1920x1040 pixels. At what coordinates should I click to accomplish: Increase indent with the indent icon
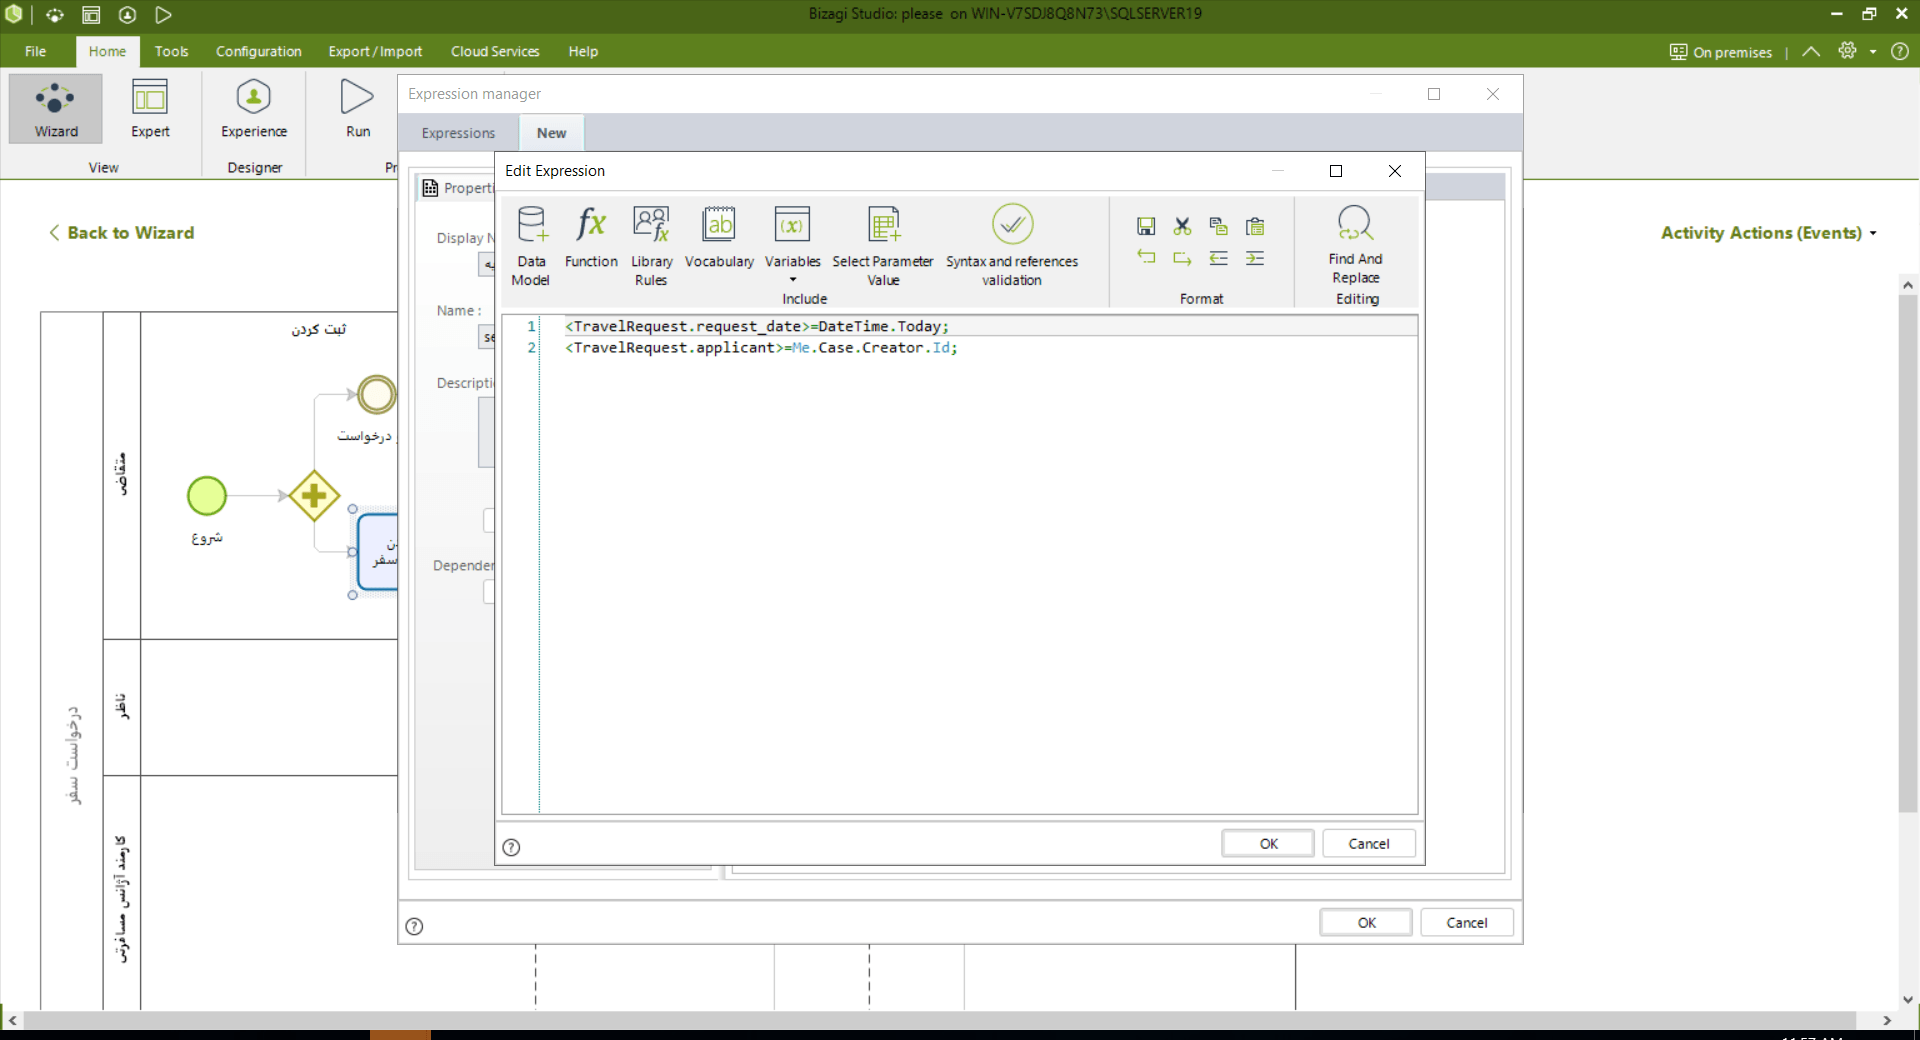(1255, 258)
